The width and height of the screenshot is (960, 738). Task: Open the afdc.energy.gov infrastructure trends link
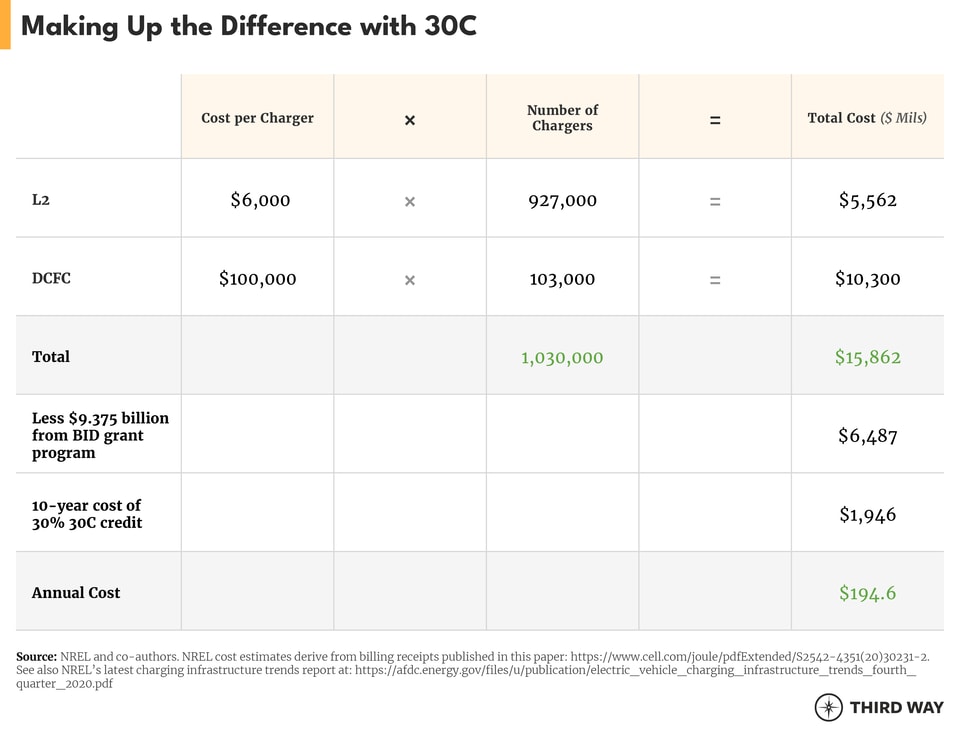[640, 671]
